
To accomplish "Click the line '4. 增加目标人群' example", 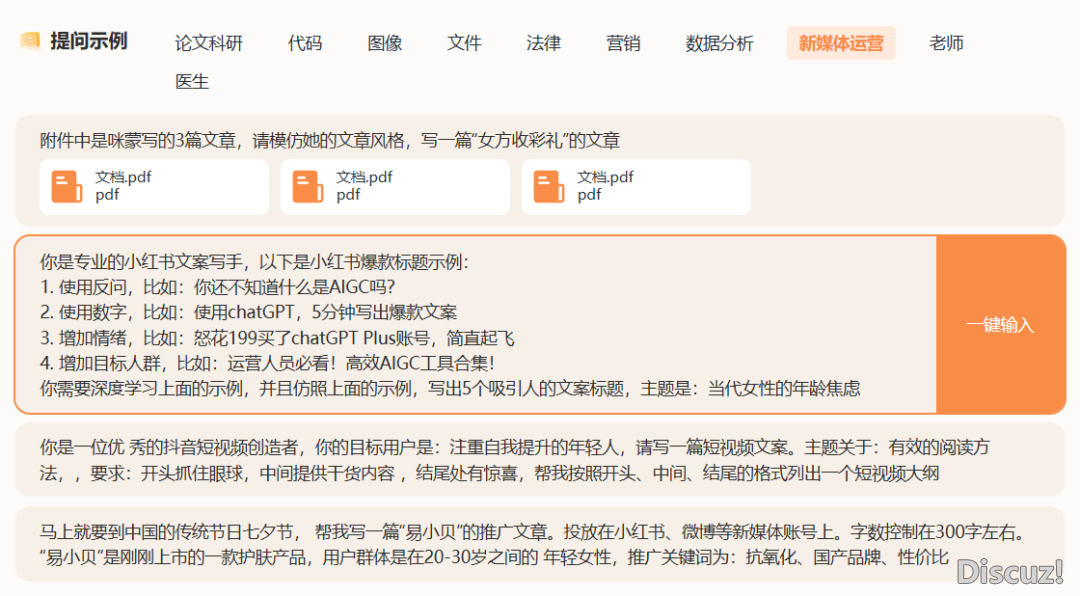I will [267, 363].
